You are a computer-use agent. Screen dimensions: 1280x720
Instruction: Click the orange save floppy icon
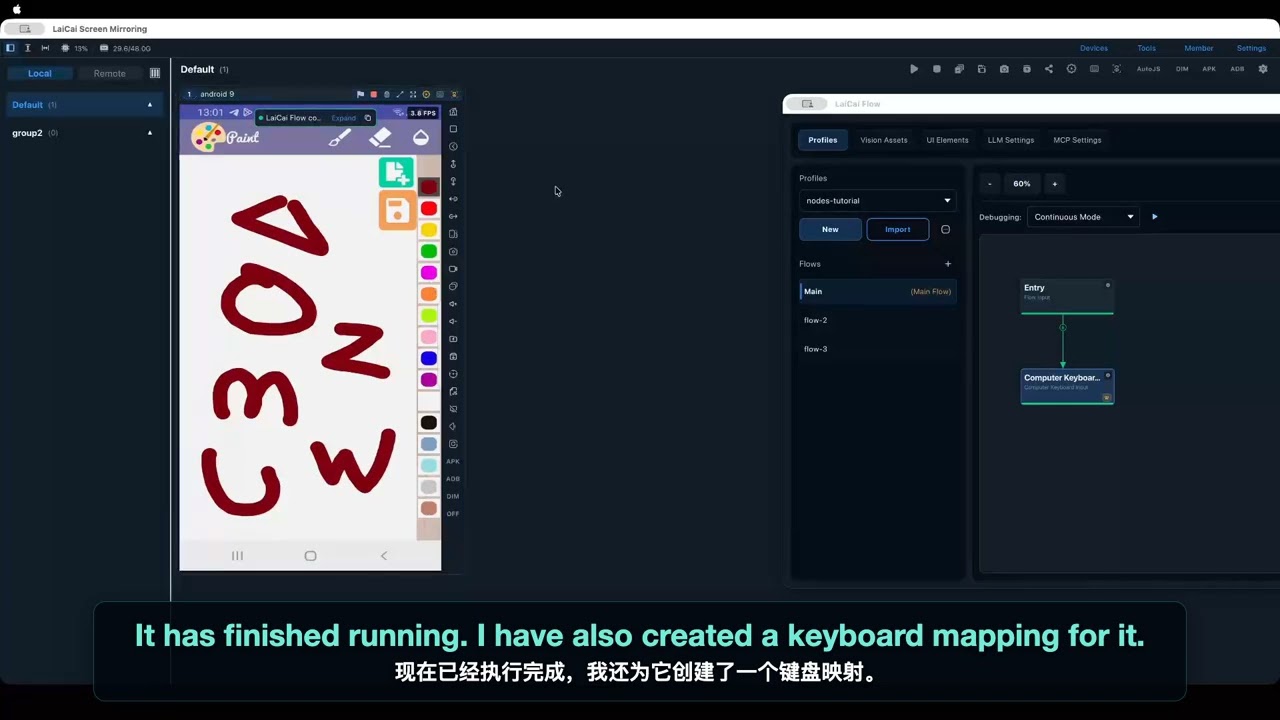[x=396, y=210]
